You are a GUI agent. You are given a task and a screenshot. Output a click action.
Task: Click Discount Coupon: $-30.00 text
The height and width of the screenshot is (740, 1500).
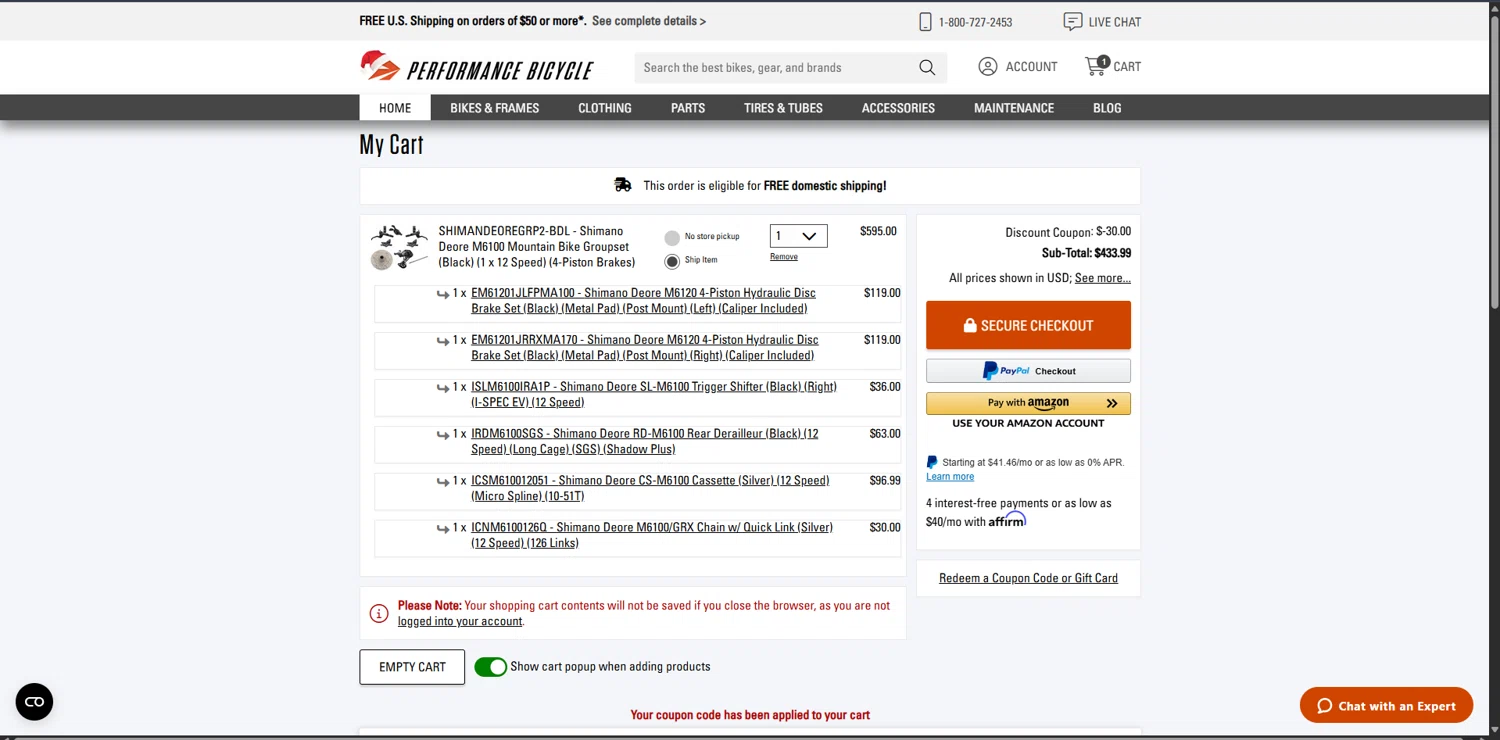coord(1068,232)
